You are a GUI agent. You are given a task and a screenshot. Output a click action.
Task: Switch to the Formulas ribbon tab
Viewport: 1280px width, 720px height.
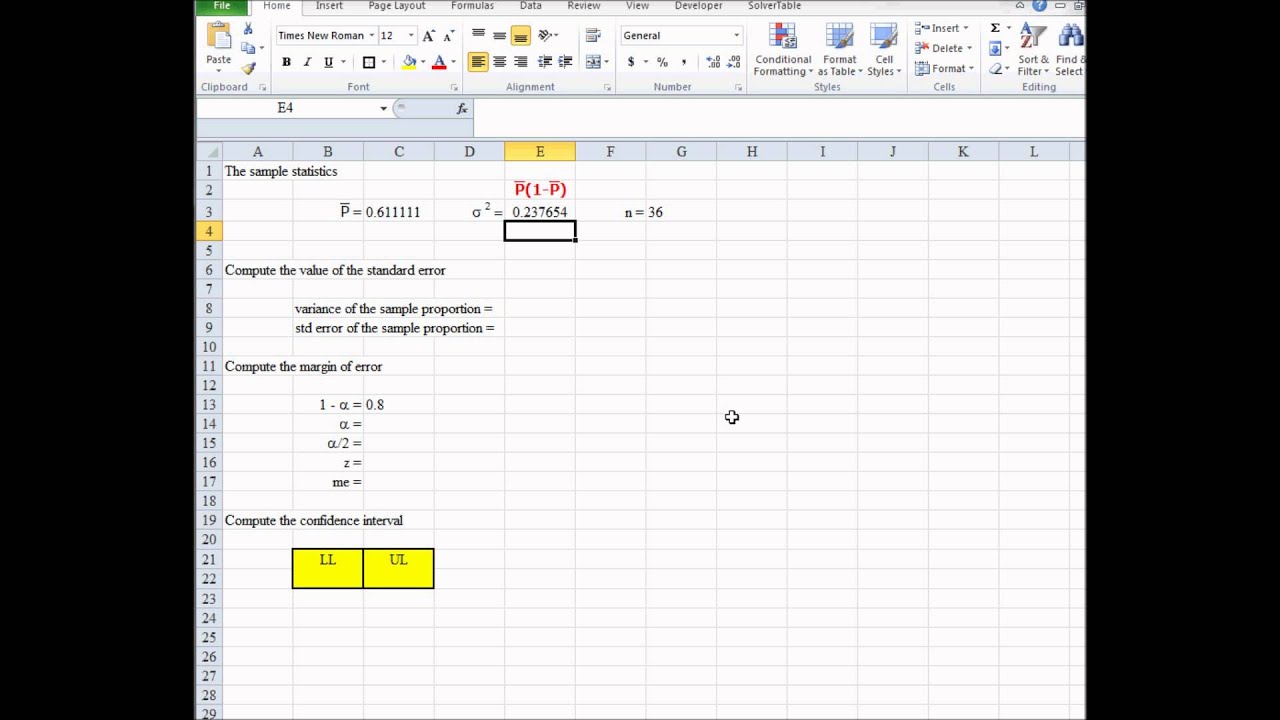pyautogui.click(x=471, y=6)
